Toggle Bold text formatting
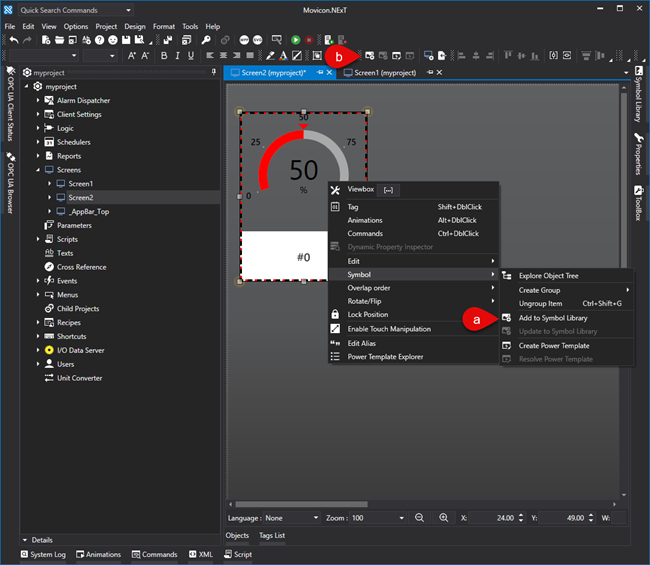 pos(164,55)
